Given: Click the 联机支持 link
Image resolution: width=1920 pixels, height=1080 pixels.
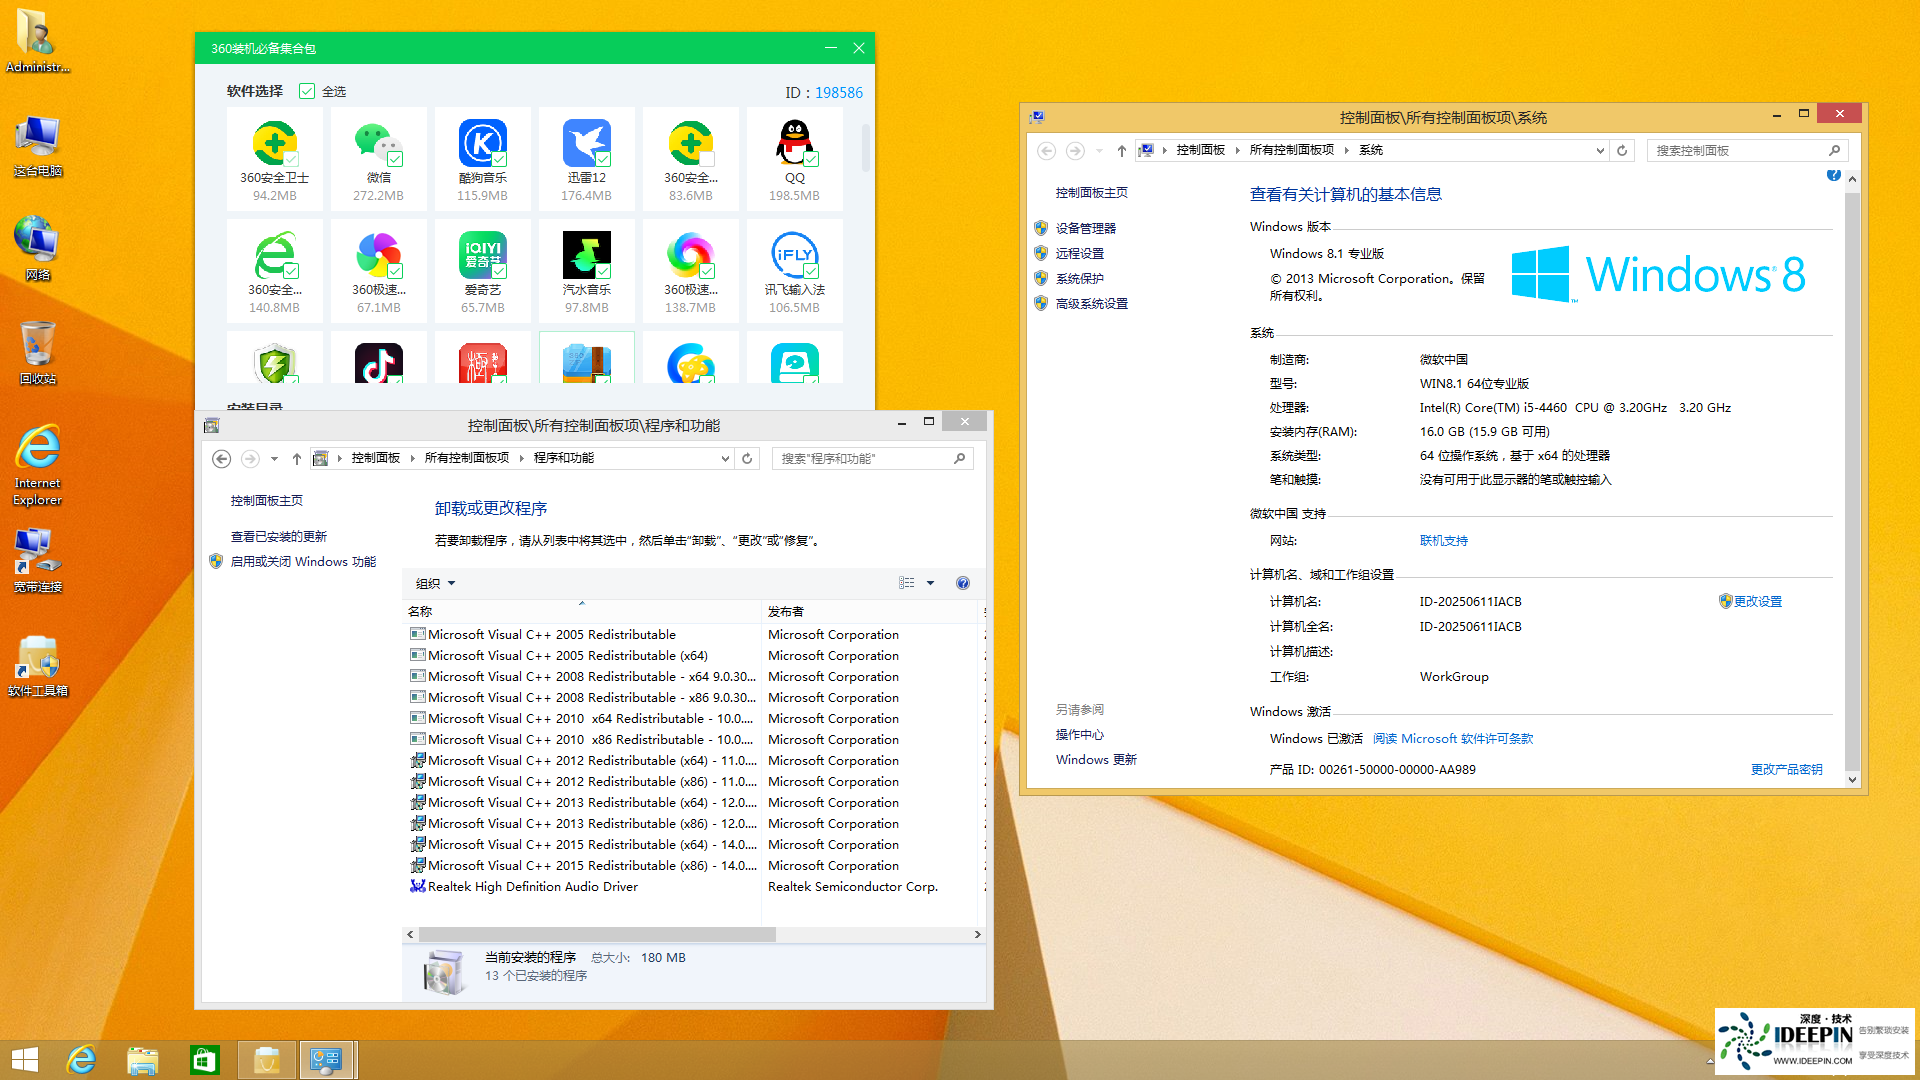Looking at the screenshot, I should point(1443,540).
